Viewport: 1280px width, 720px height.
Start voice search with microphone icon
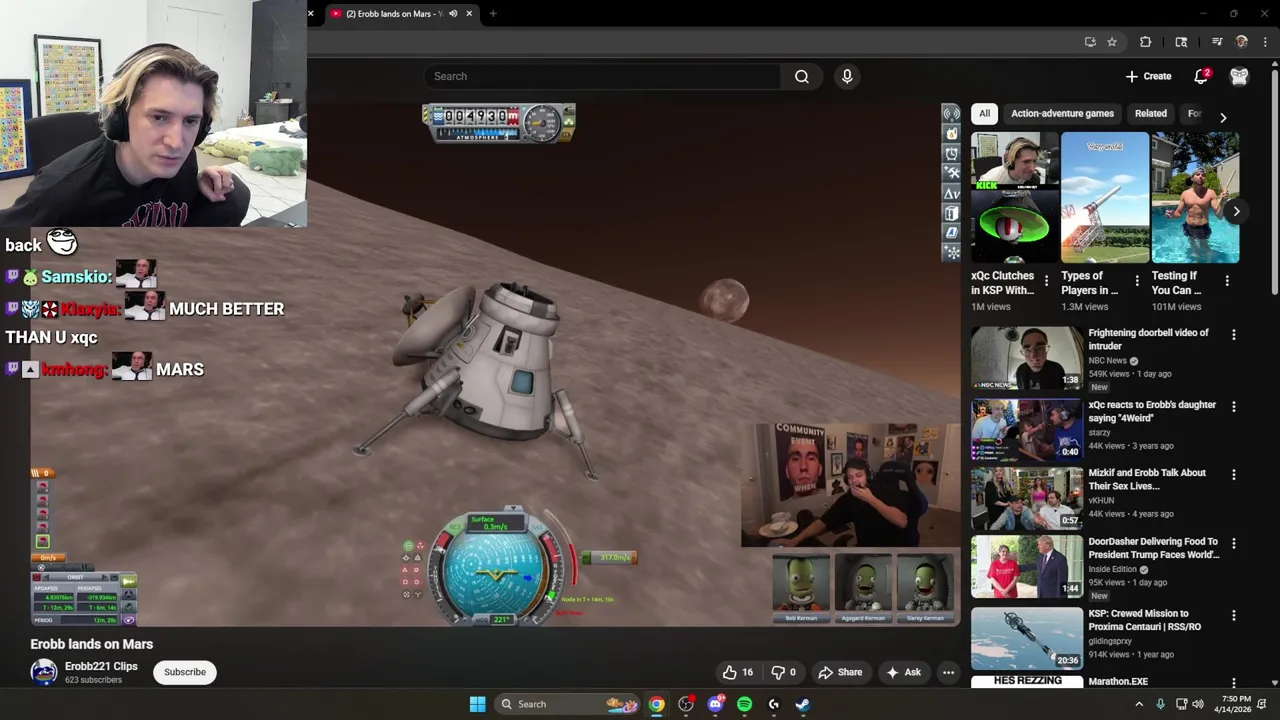(847, 76)
